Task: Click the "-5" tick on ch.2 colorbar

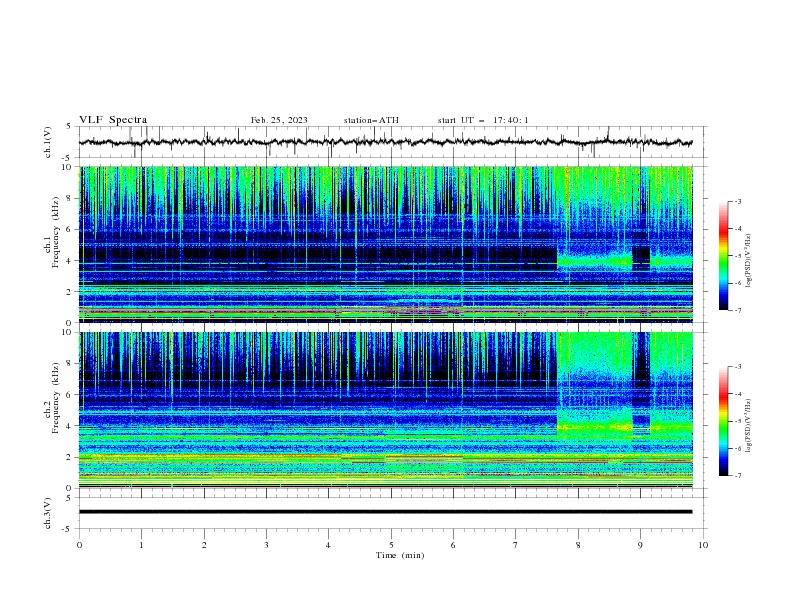Action: coord(737,421)
